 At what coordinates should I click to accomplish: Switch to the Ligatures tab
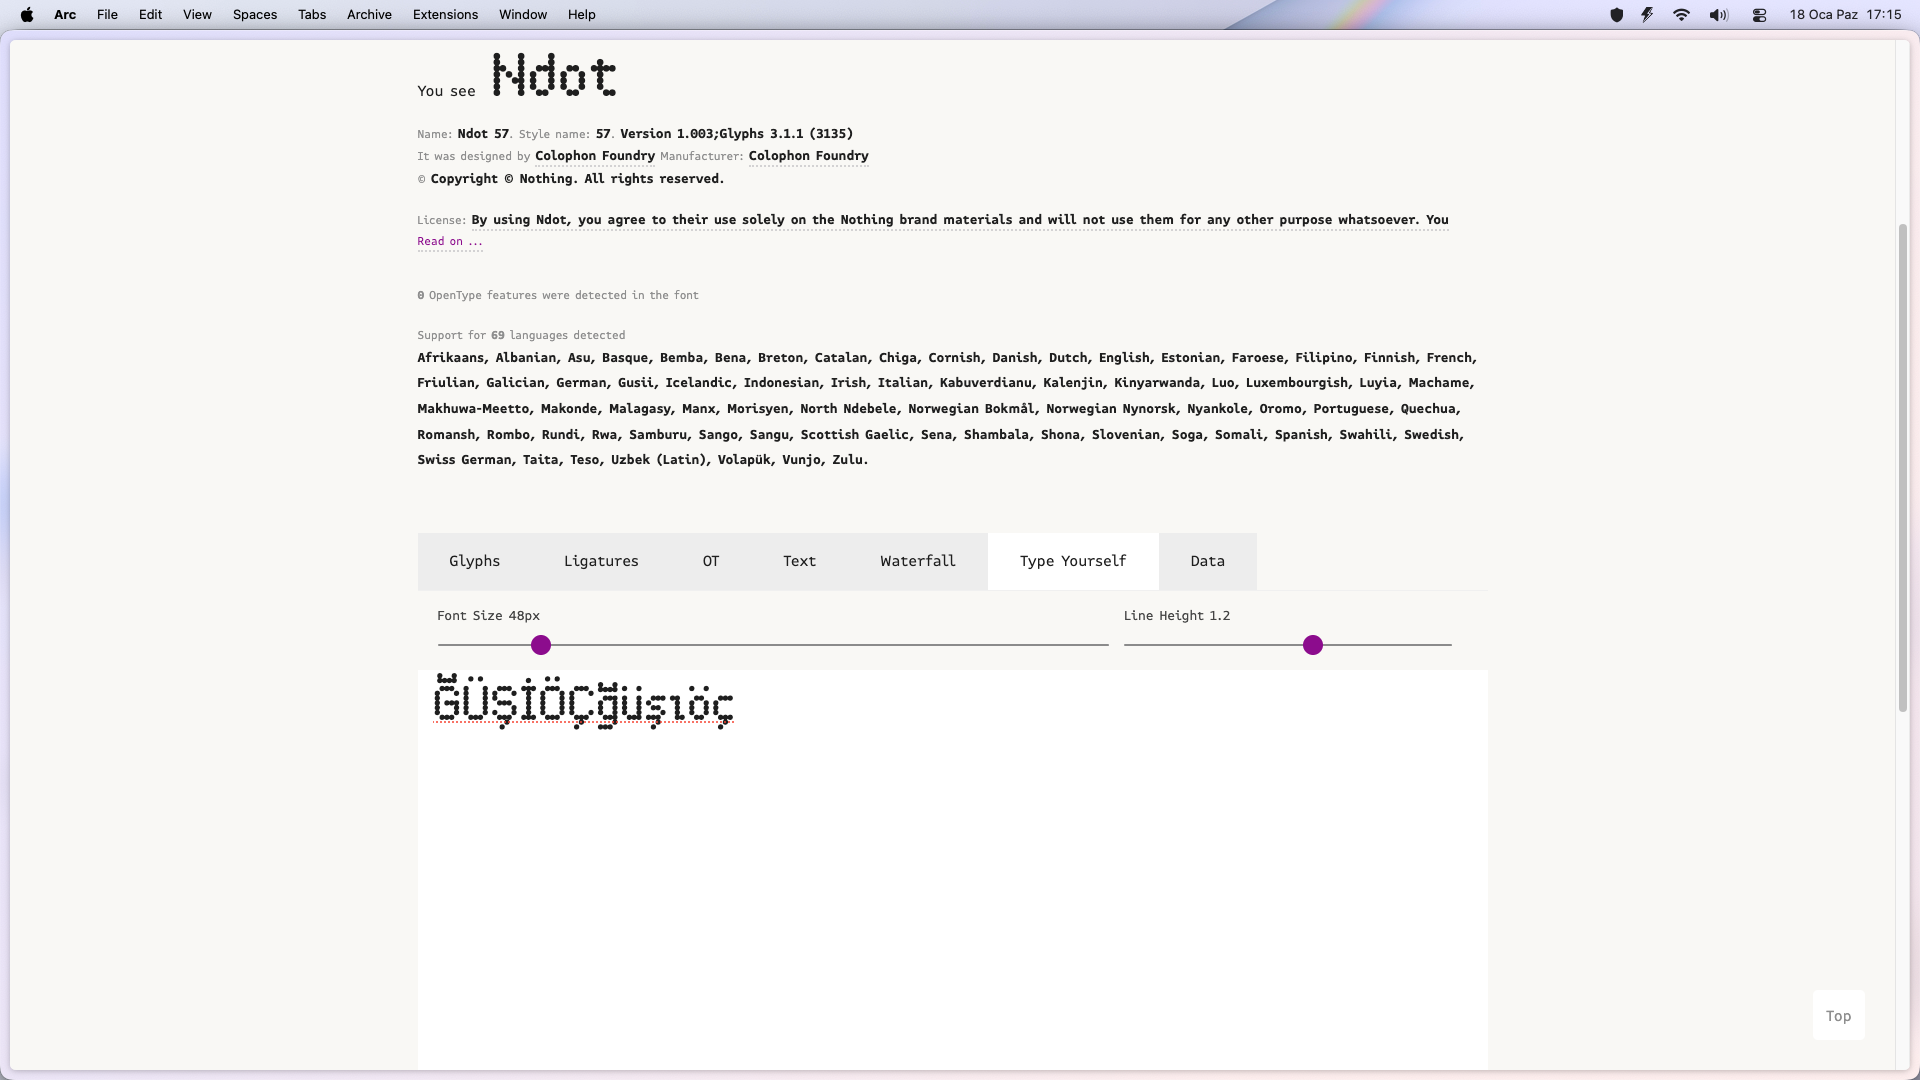tap(601, 561)
